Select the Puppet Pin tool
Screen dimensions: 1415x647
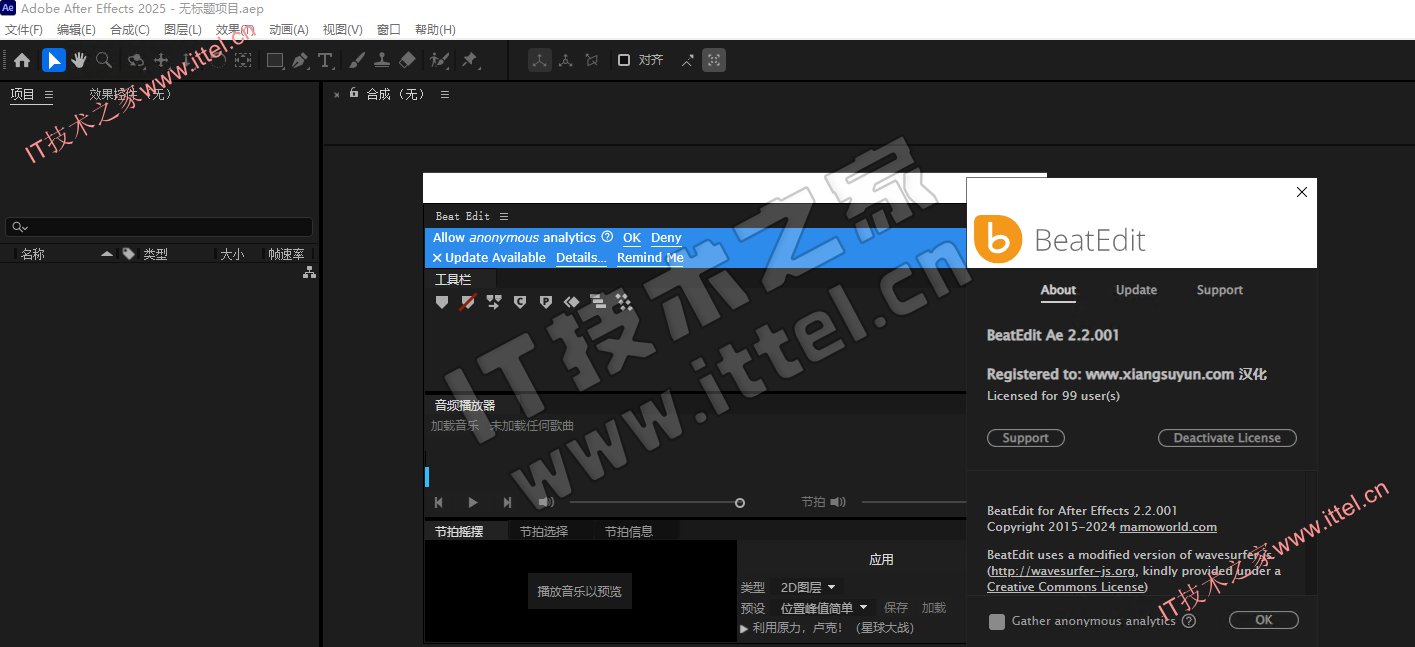470,60
